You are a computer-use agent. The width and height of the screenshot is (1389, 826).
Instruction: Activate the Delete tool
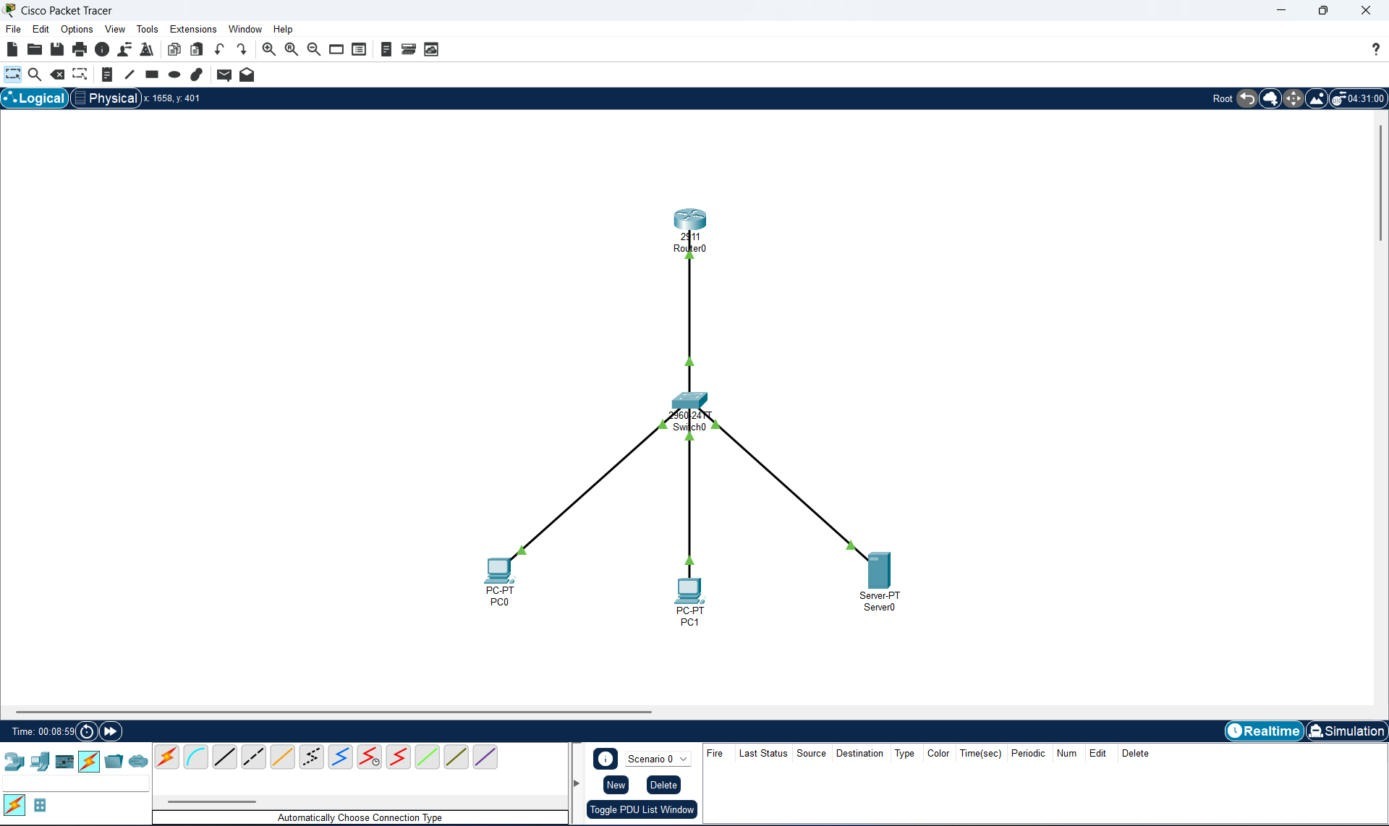click(57, 74)
